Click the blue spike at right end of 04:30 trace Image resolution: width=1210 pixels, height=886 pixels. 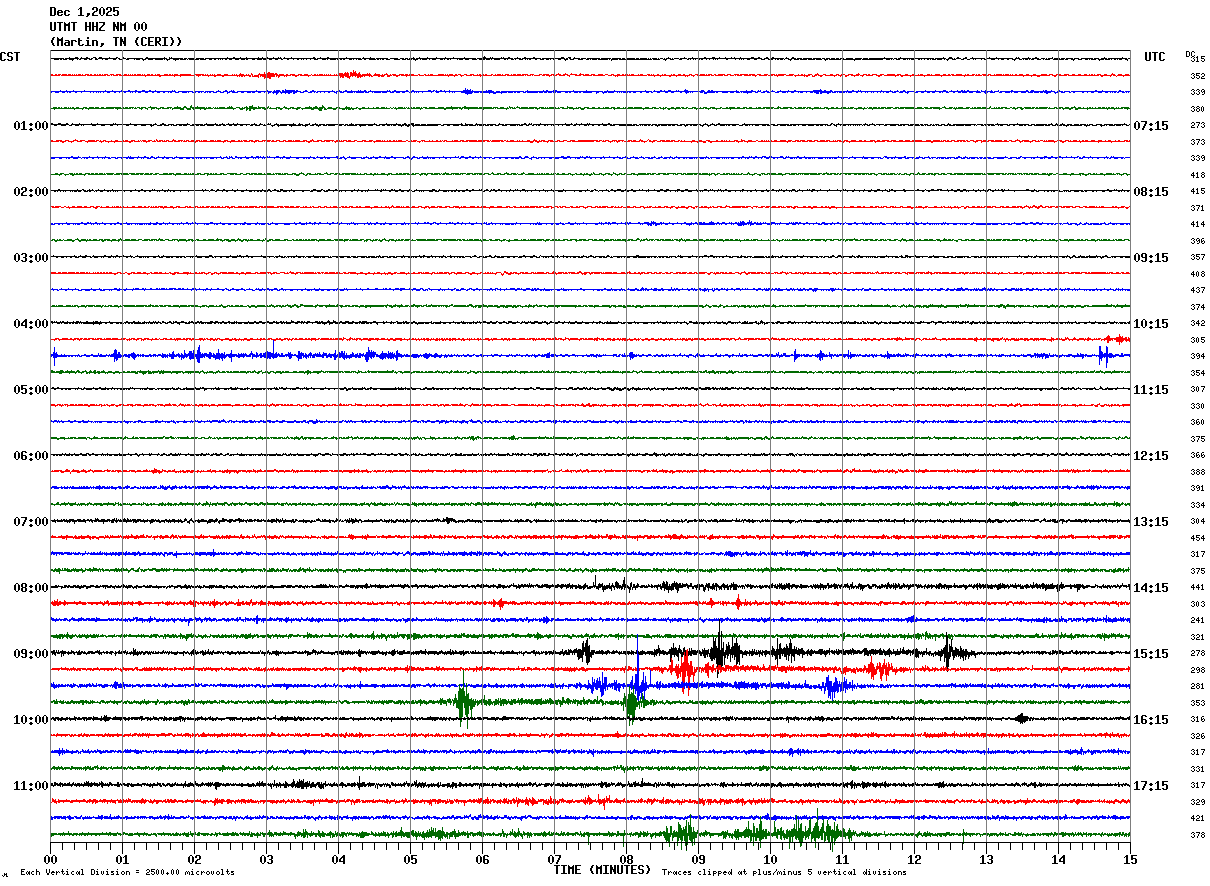tap(1103, 355)
